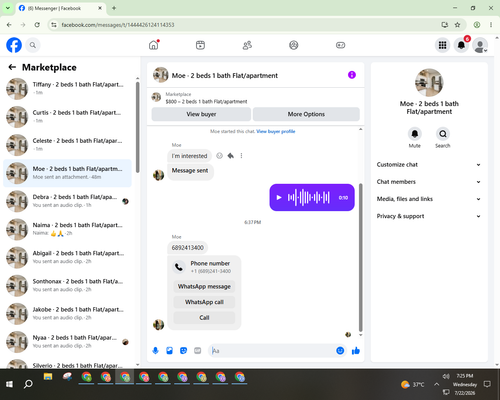
Task: Expand Media, files and links section
Action: pyautogui.click(x=429, y=199)
